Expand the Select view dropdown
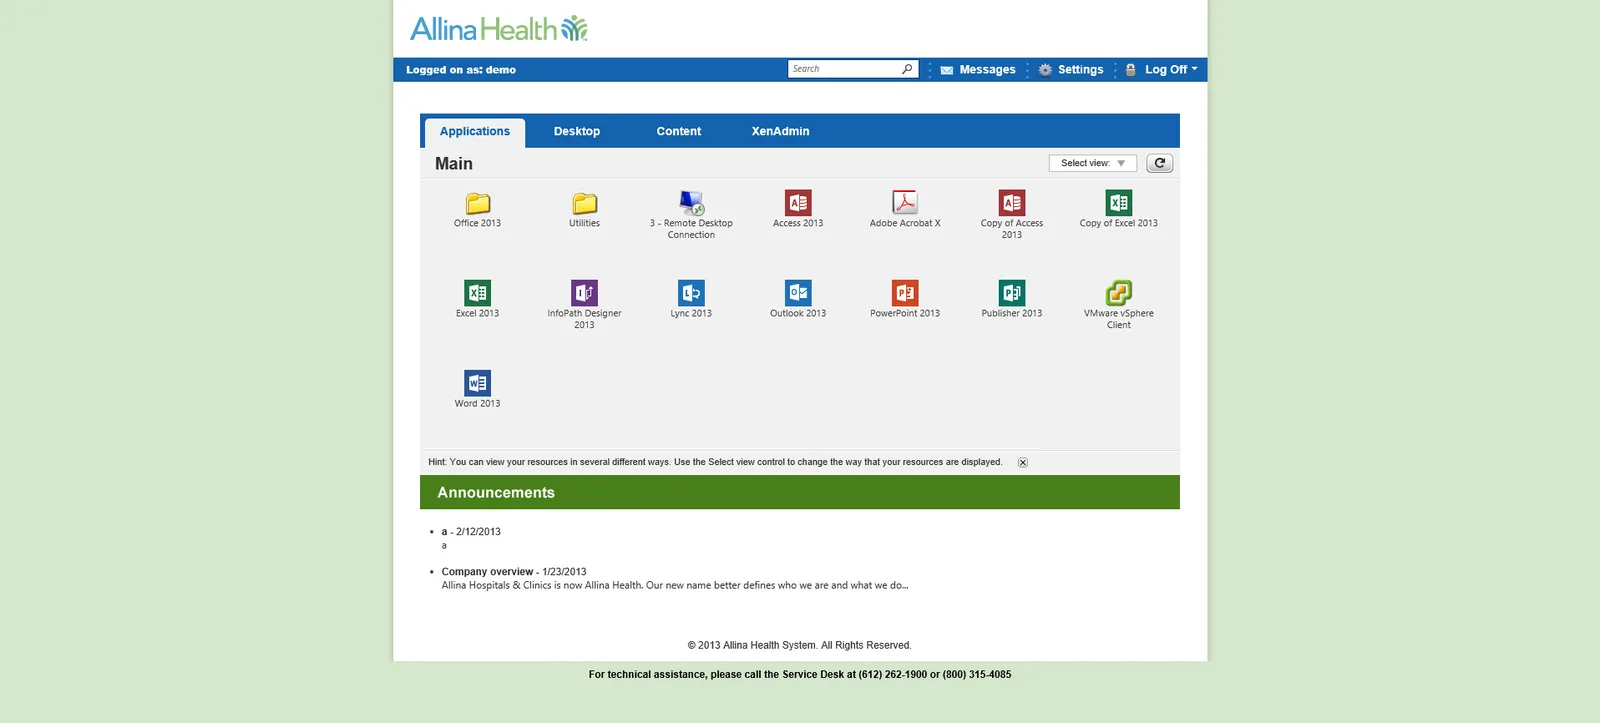 [1093, 163]
